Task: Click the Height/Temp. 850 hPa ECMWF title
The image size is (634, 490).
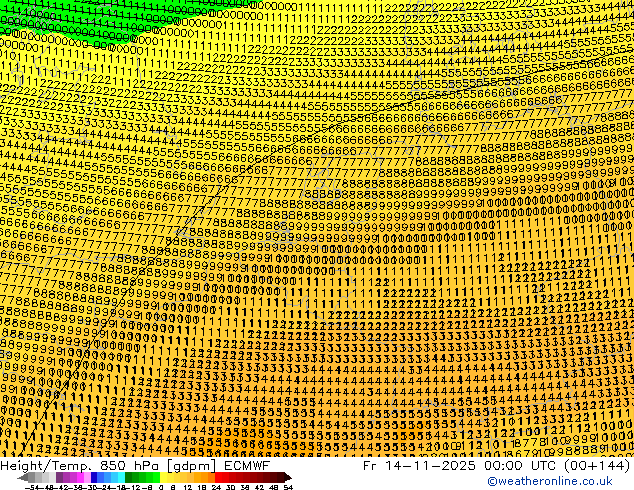Action: click(x=135, y=465)
